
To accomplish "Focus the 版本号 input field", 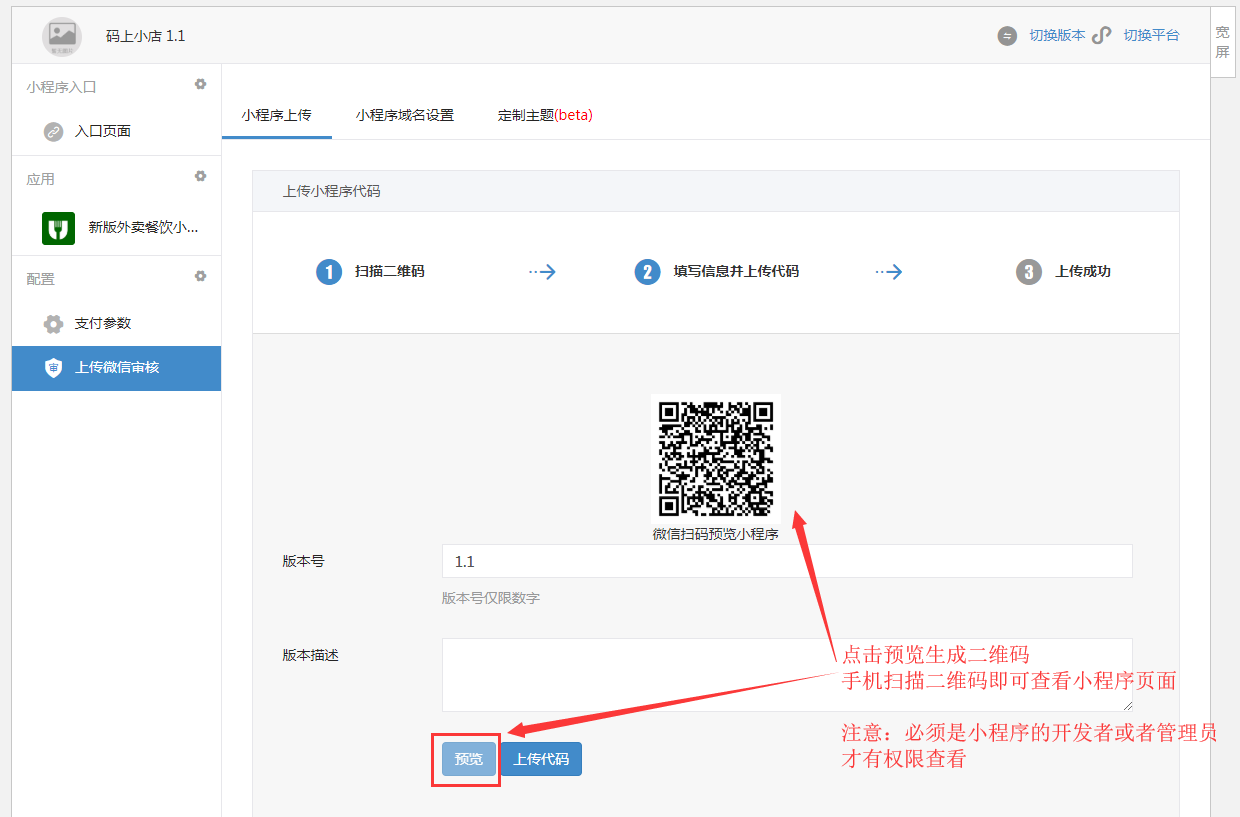I will pos(786,562).
